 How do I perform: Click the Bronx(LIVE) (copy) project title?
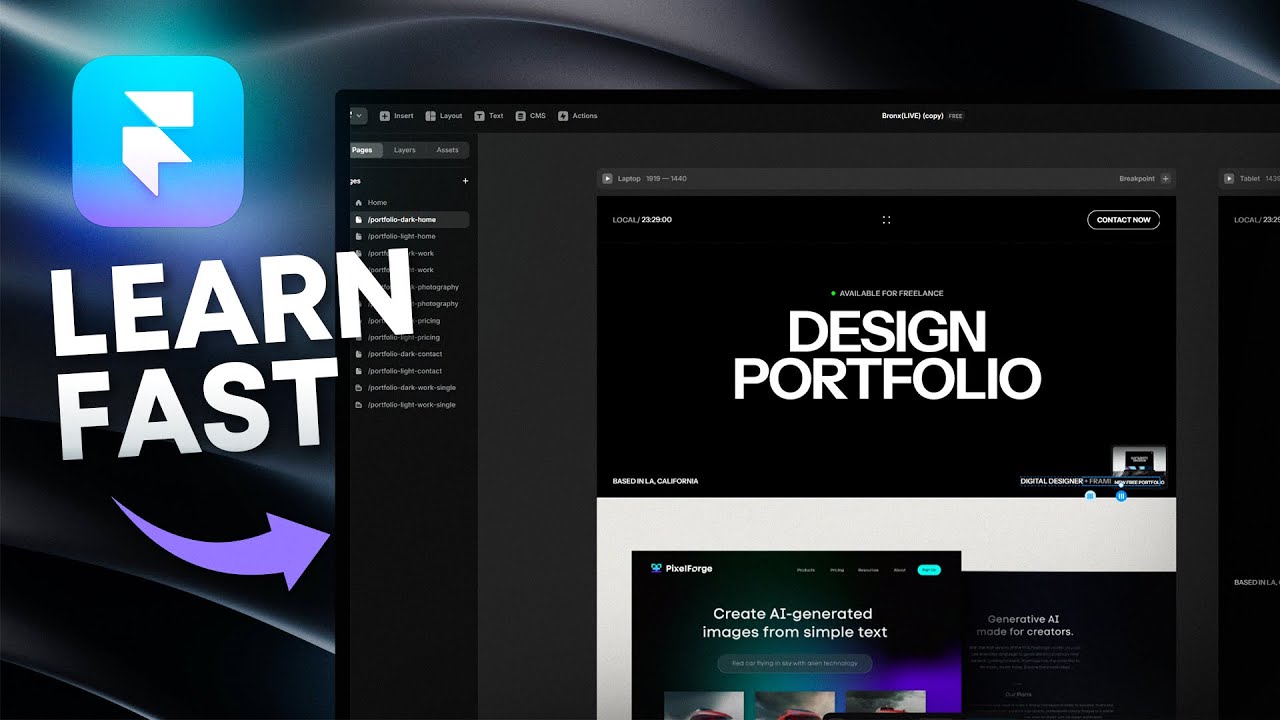pyautogui.click(x=912, y=116)
